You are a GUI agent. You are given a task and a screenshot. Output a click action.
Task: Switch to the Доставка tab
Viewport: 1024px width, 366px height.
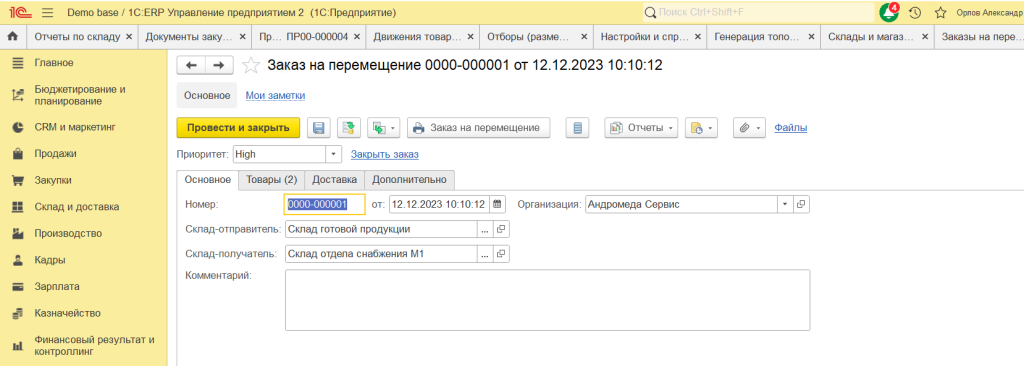point(334,180)
